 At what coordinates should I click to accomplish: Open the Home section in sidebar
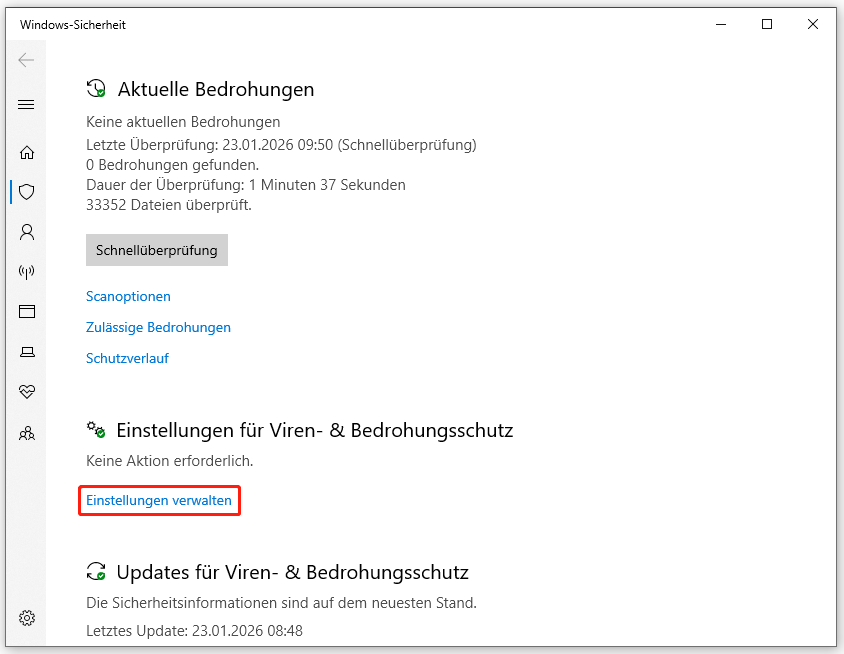(26, 153)
